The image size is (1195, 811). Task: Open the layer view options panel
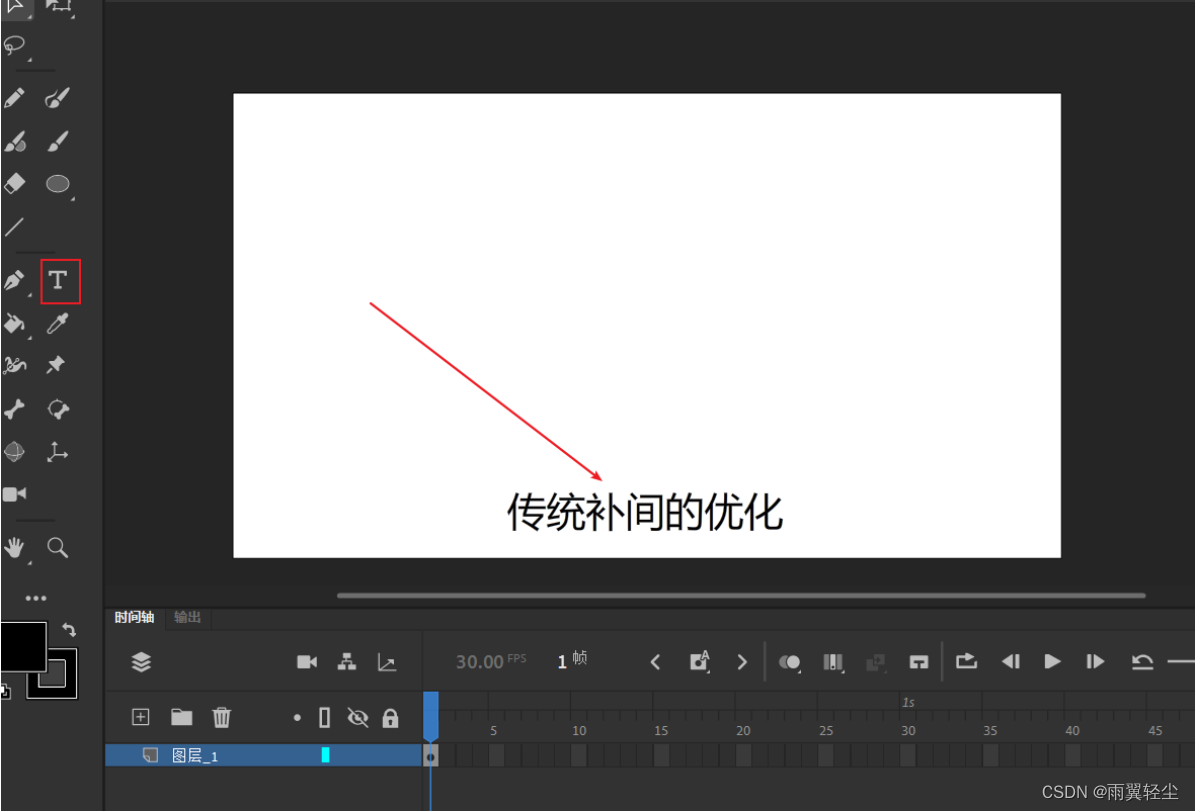coord(140,661)
